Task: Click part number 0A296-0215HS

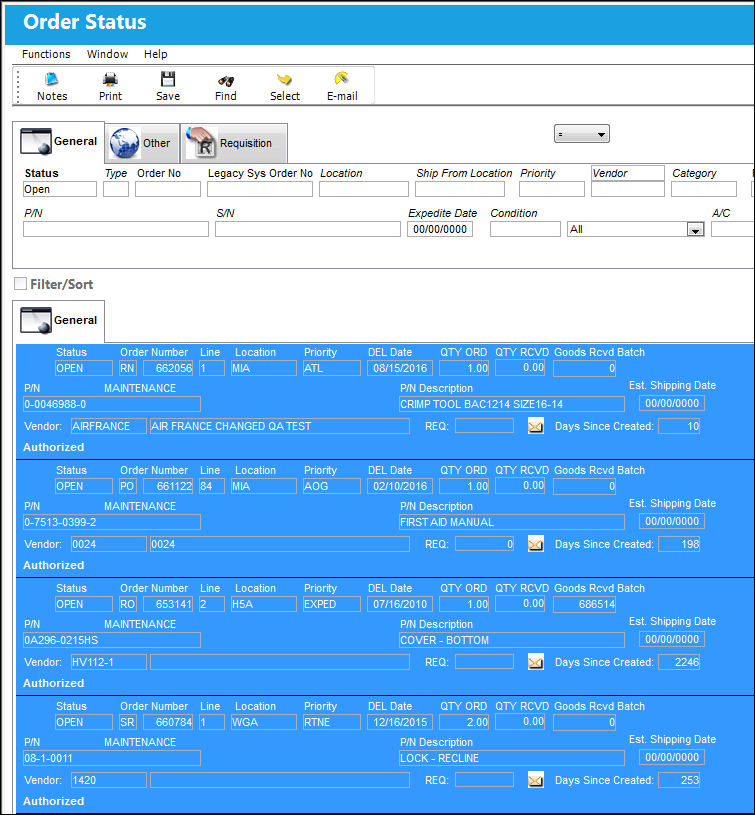Action: [x=112, y=640]
